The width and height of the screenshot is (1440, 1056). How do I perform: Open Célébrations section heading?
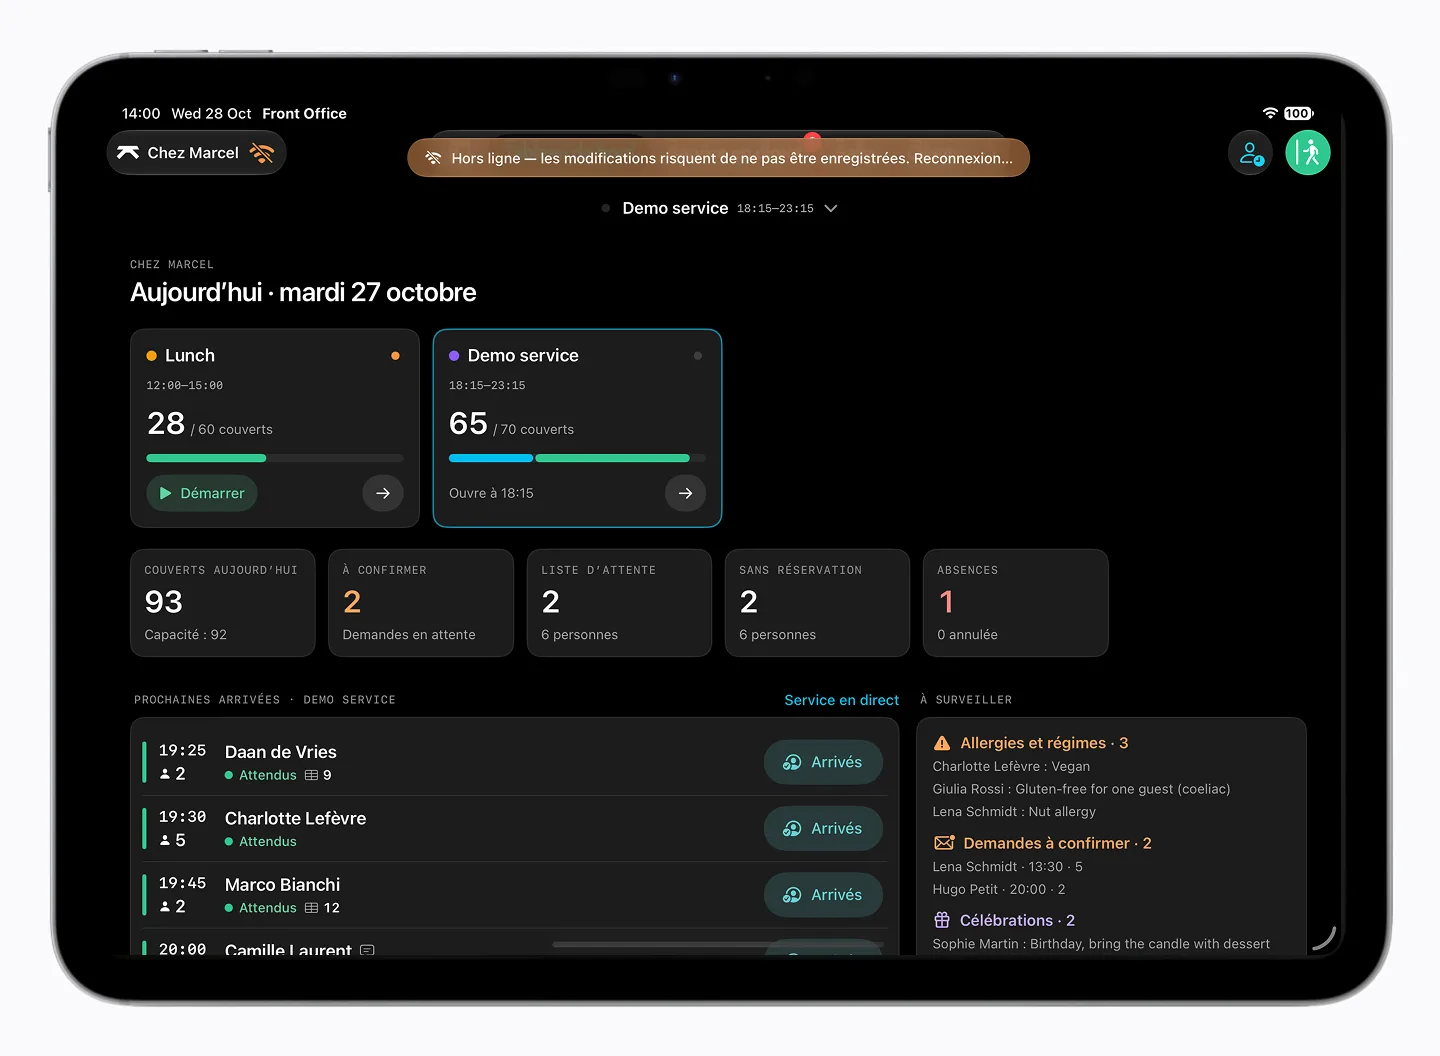coord(1017,920)
